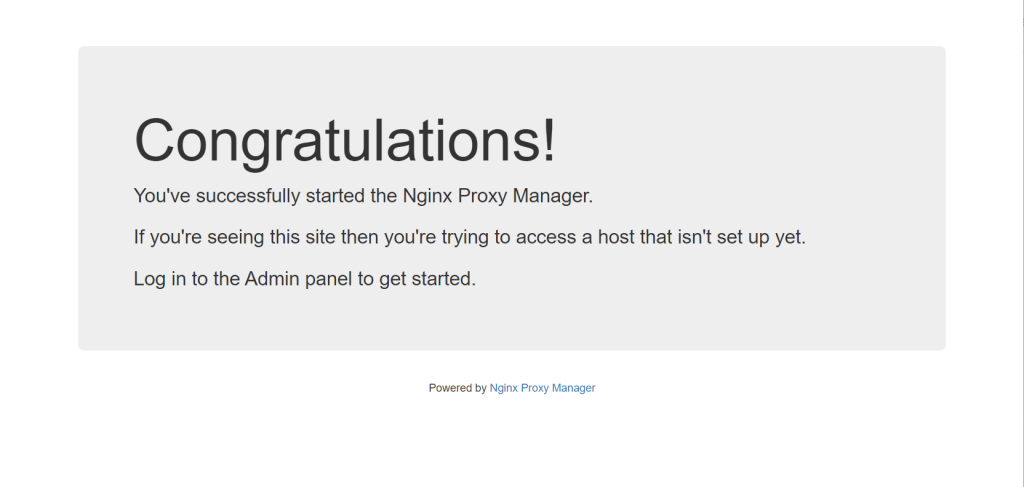Click the "Powered by" footer text
1024x487 pixels.
tap(457, 388)
